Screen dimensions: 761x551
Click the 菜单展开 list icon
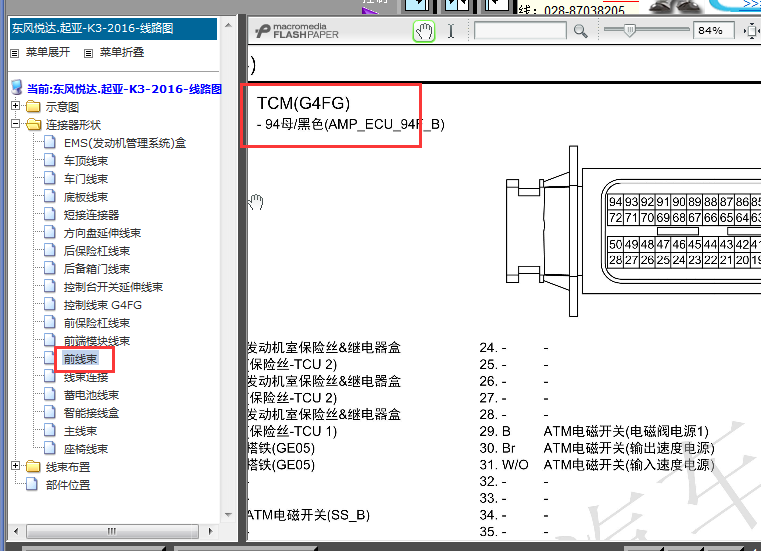15,53
